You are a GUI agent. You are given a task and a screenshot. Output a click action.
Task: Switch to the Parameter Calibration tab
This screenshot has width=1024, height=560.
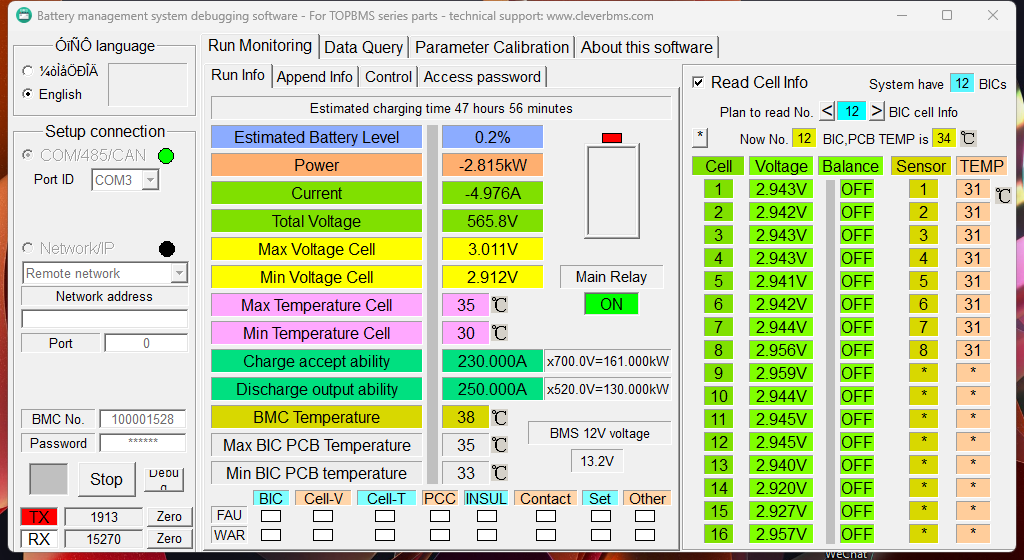(x=492, y=48)
